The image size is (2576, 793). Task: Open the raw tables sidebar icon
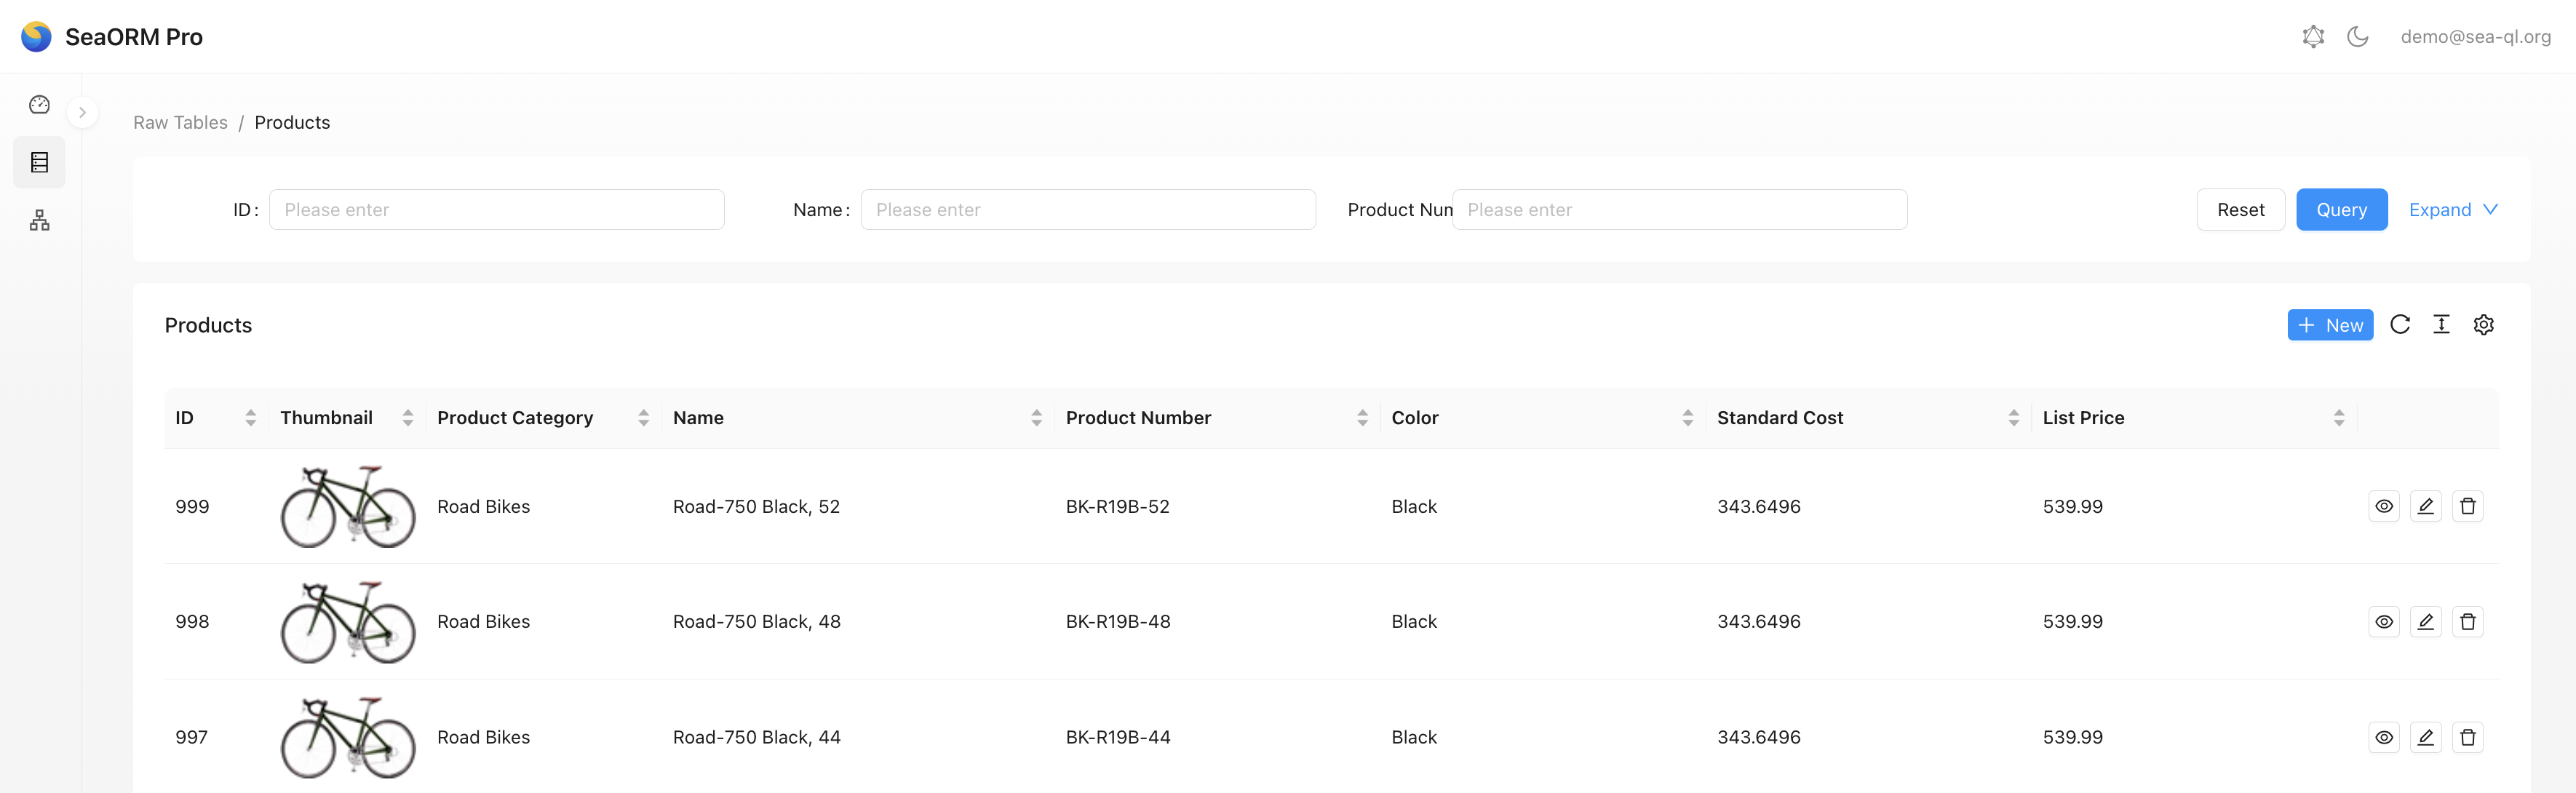coord(39,162)
